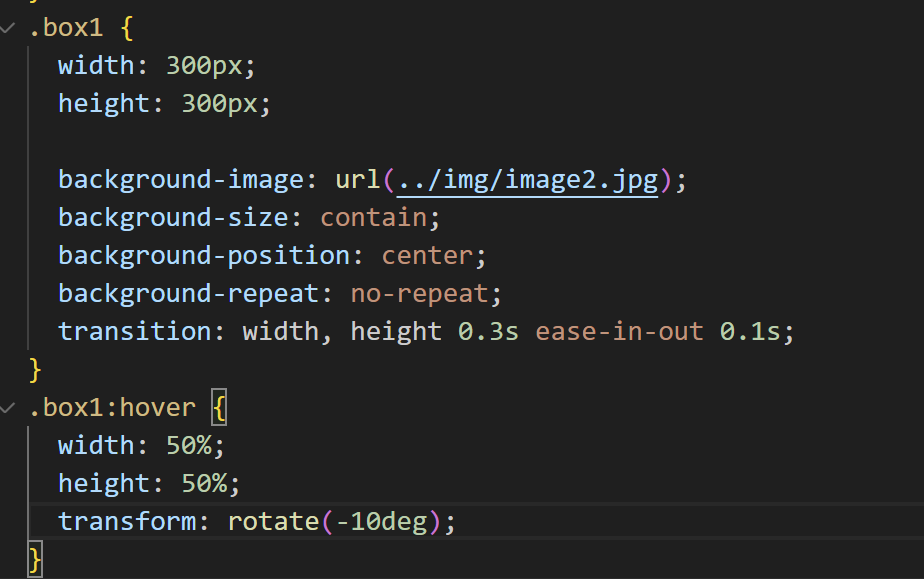This screenshot has width=924, height=579.
Task: Click the background-image property name
Action: coord(181,180)
